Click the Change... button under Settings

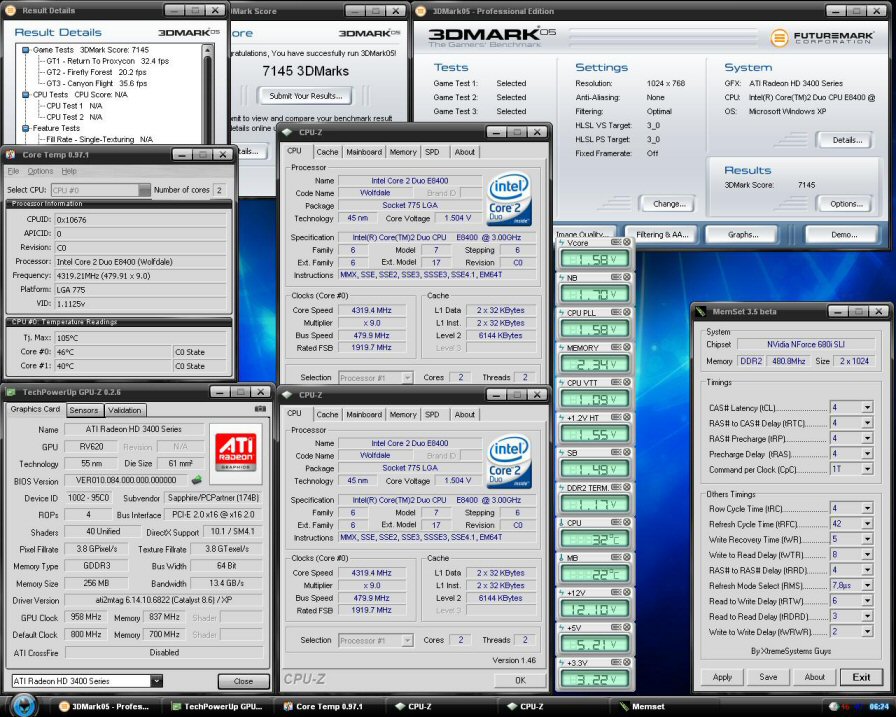point(668,204)
